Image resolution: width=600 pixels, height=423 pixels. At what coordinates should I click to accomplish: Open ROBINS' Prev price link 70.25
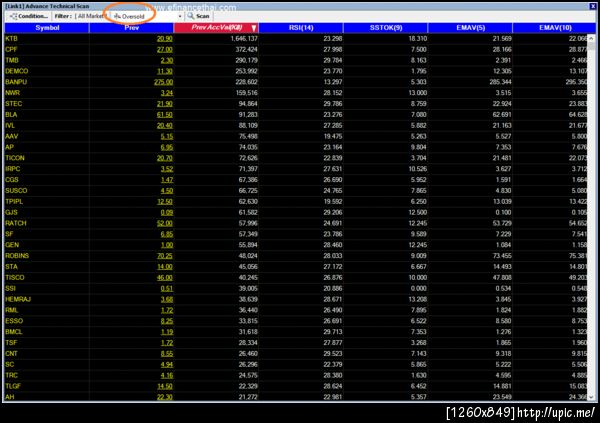click(x=165, y=256)
